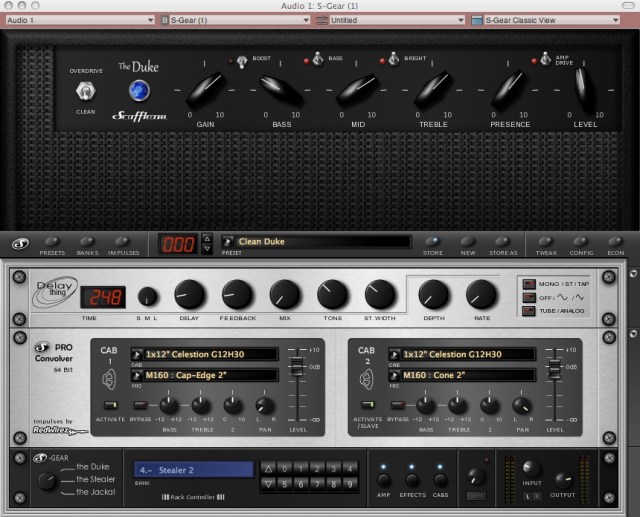This screenshot has height=517, width=640.
Task: Click the Mid knob
Action: [x=358, y=90]
